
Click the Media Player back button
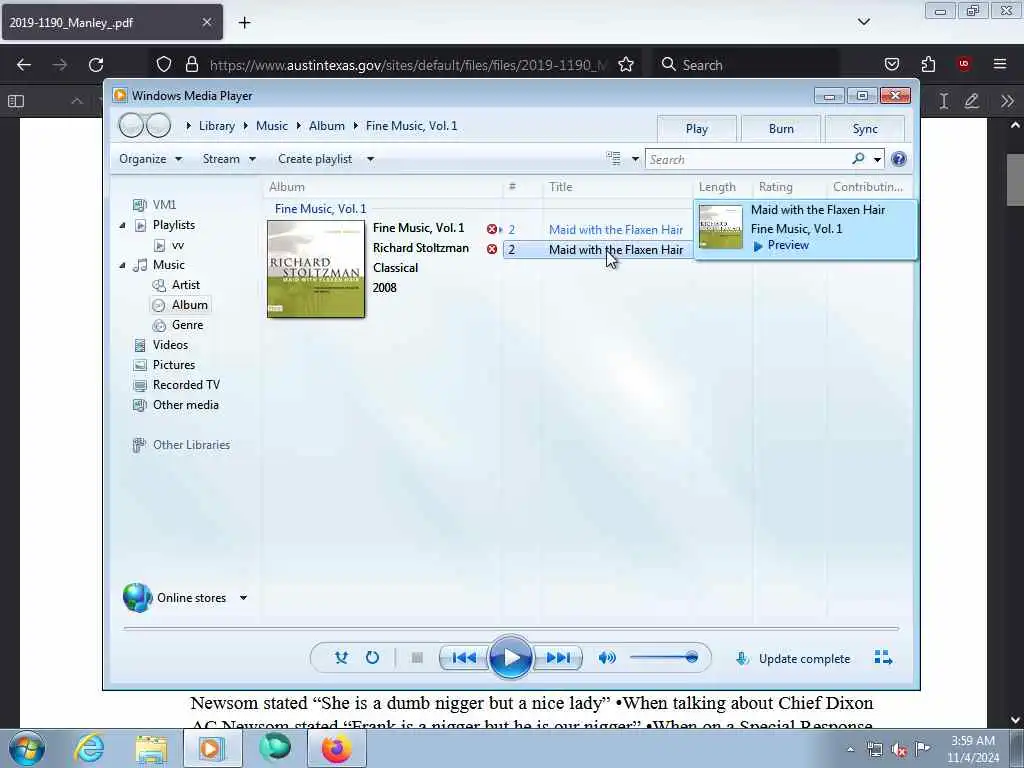tap(131, 125)
